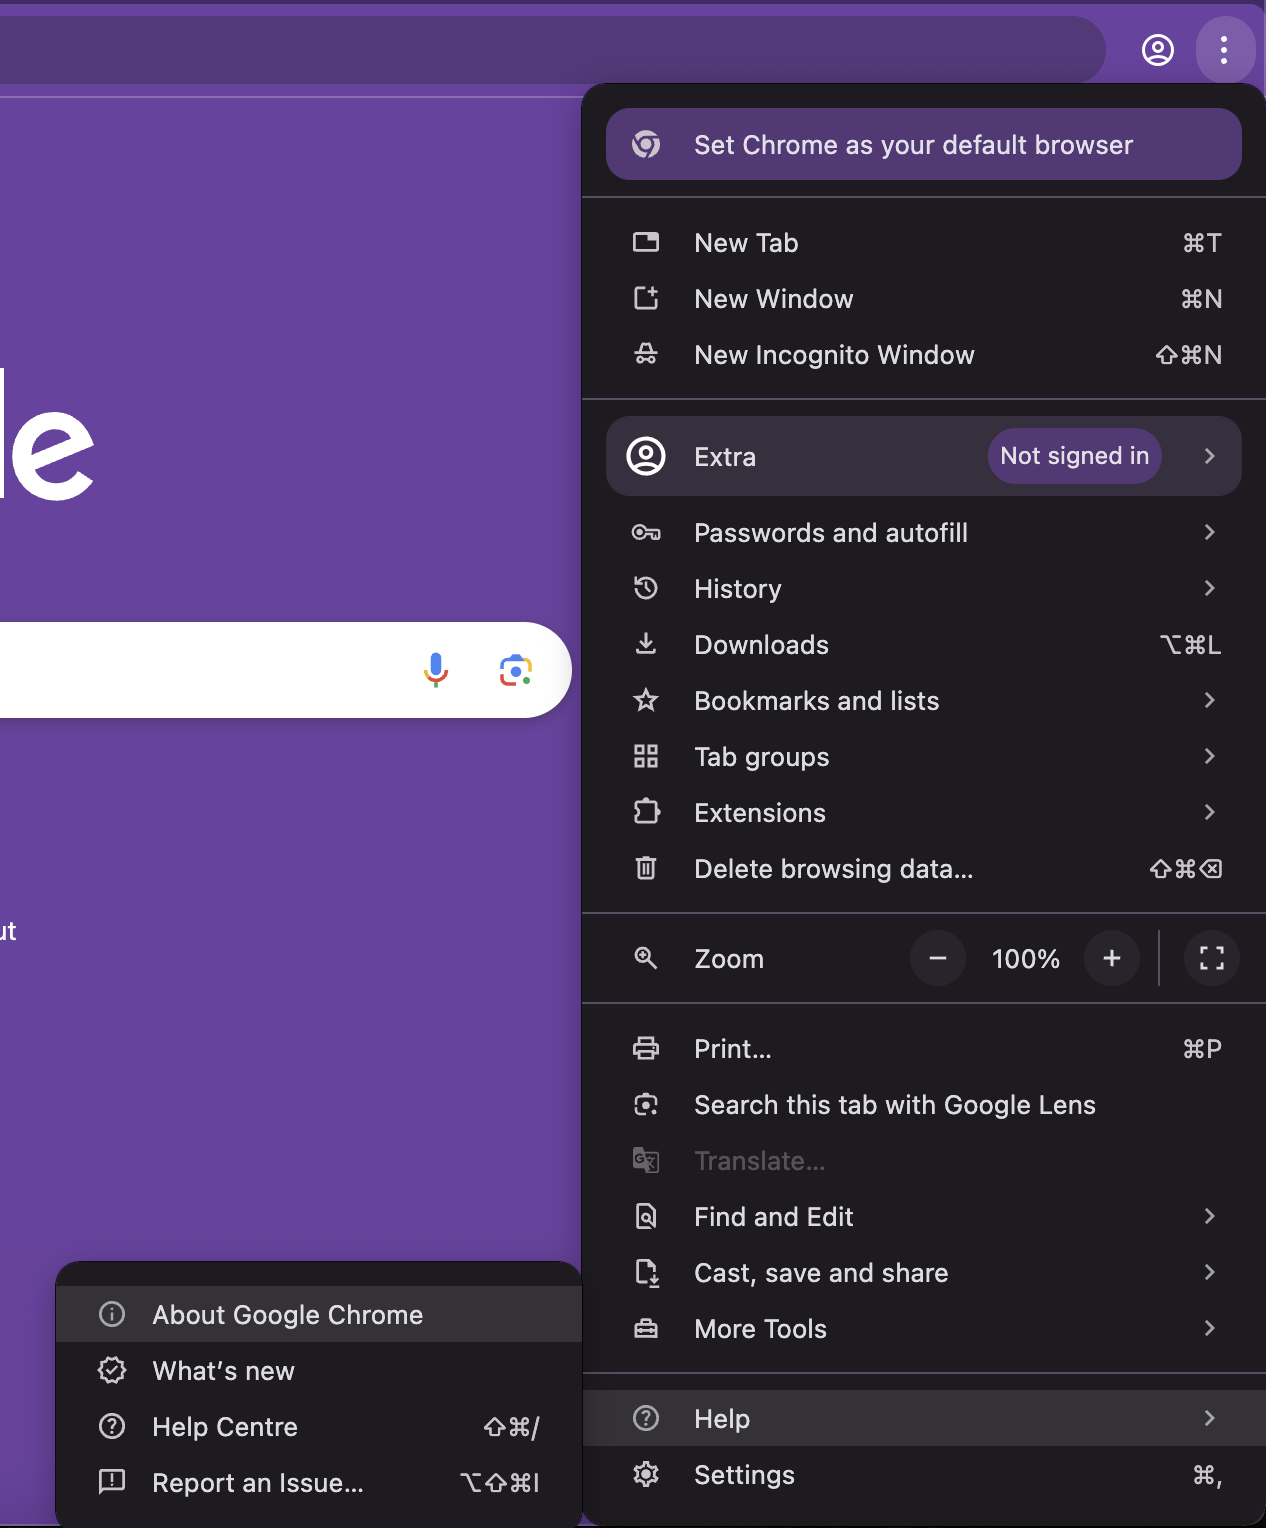The height and width of the screenshot is (1528, 1266).
Task: Expand the Extensions submenu arrow
Action: click(x=1210, y=812)
